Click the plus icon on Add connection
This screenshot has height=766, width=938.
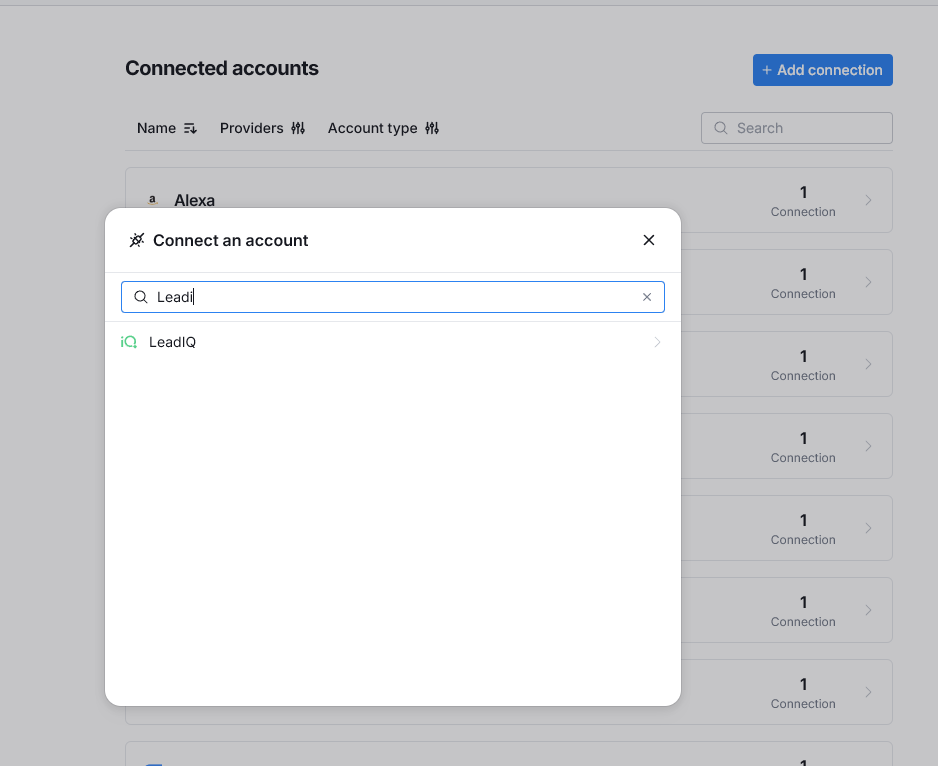(x=766, y=70)
